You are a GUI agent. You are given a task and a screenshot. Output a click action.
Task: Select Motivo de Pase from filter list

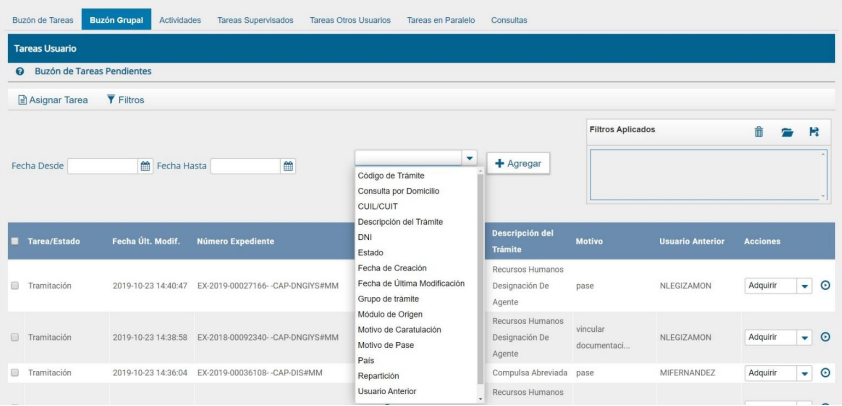[385, 345]
